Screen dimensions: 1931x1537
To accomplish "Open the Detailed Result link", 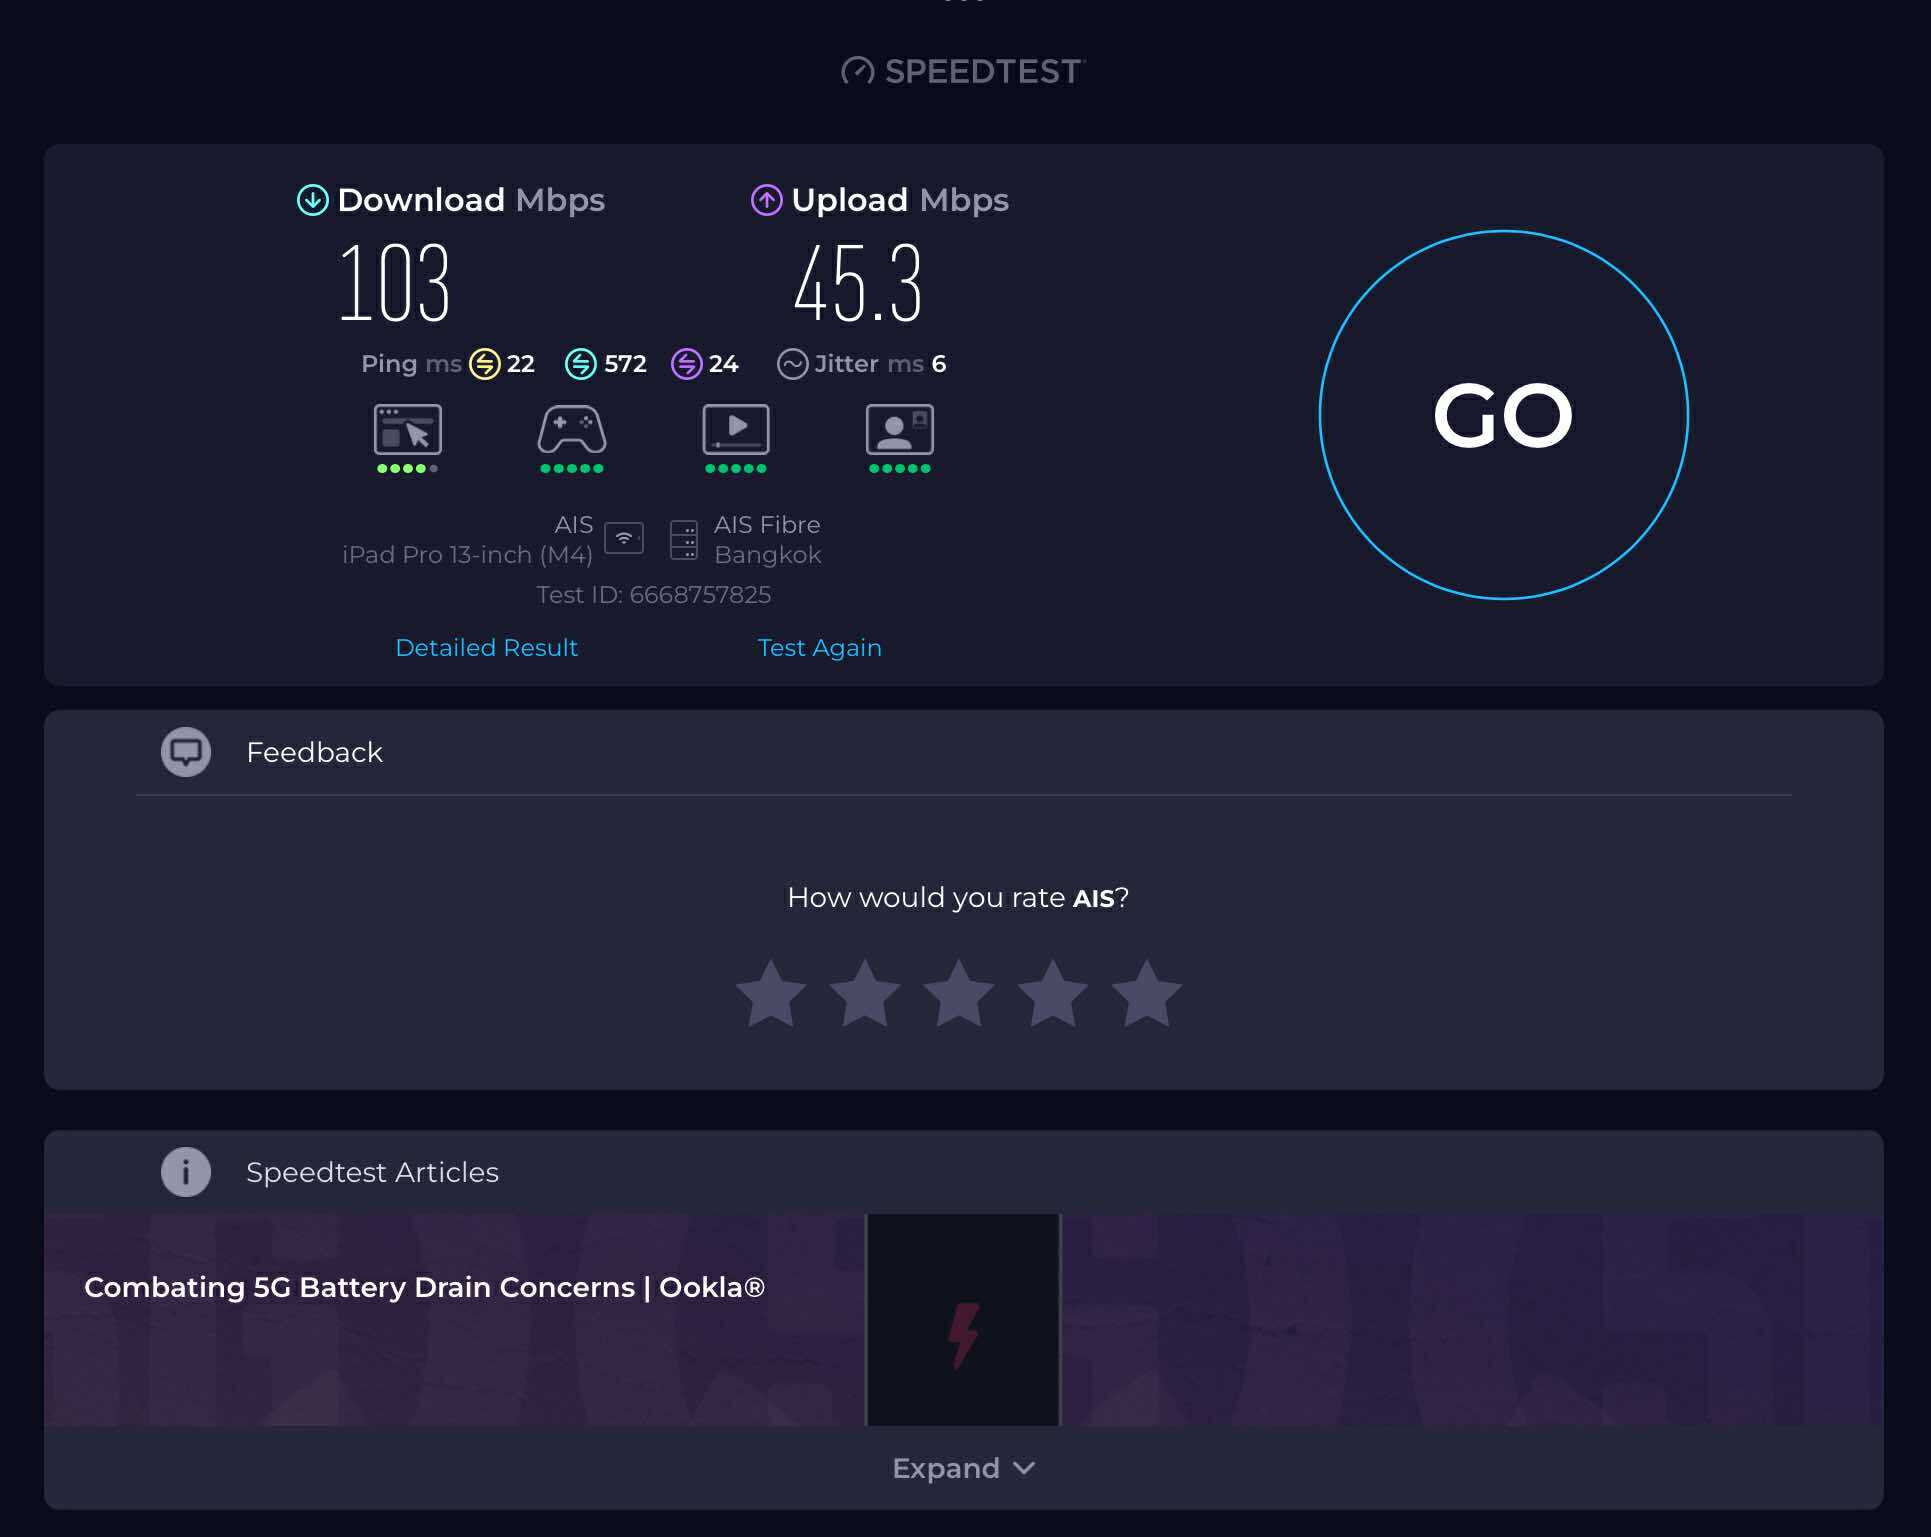I will click(486, 648).
